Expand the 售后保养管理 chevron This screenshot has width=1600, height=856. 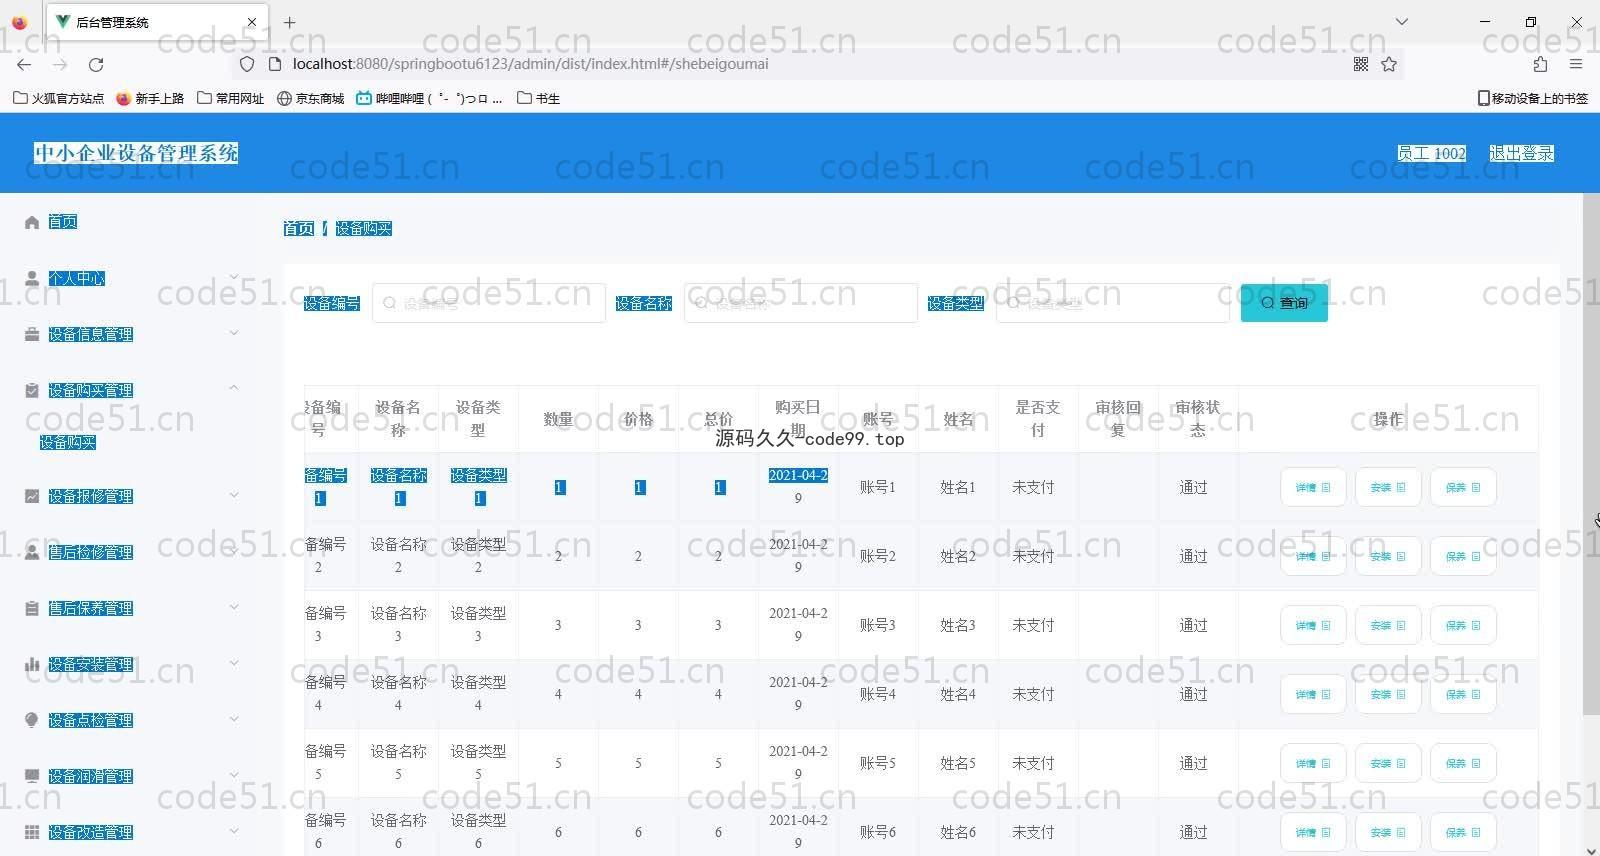click(x=234, y=607)
